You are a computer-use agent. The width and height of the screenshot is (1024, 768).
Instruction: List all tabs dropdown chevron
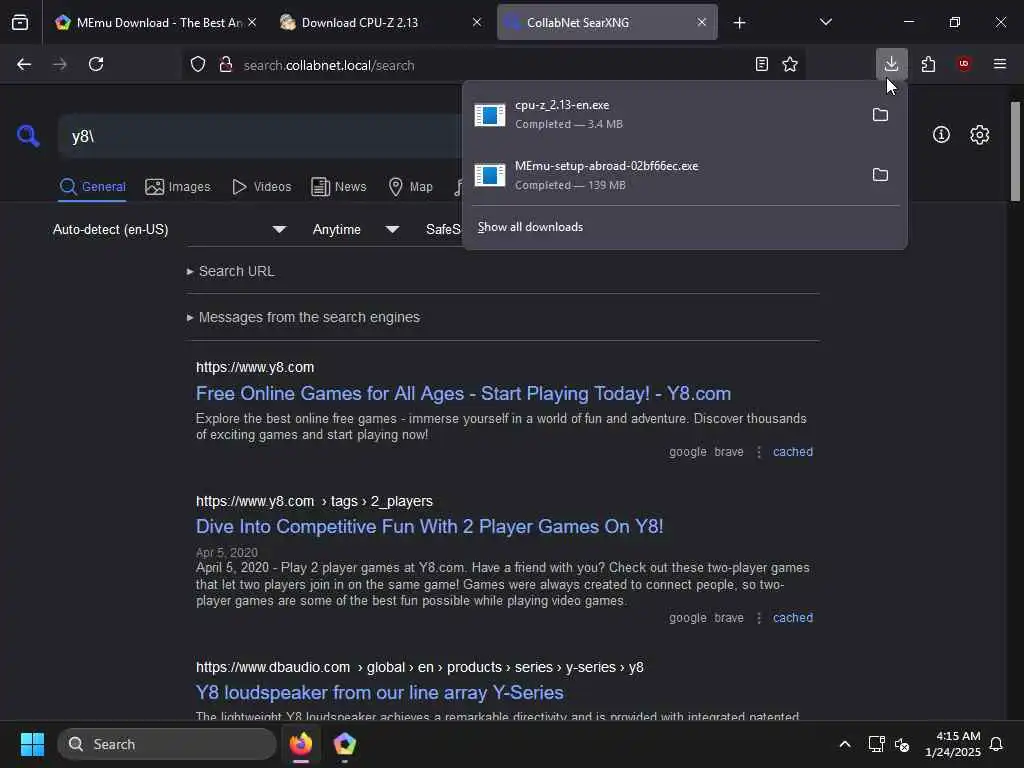click(x=825, y=22)
